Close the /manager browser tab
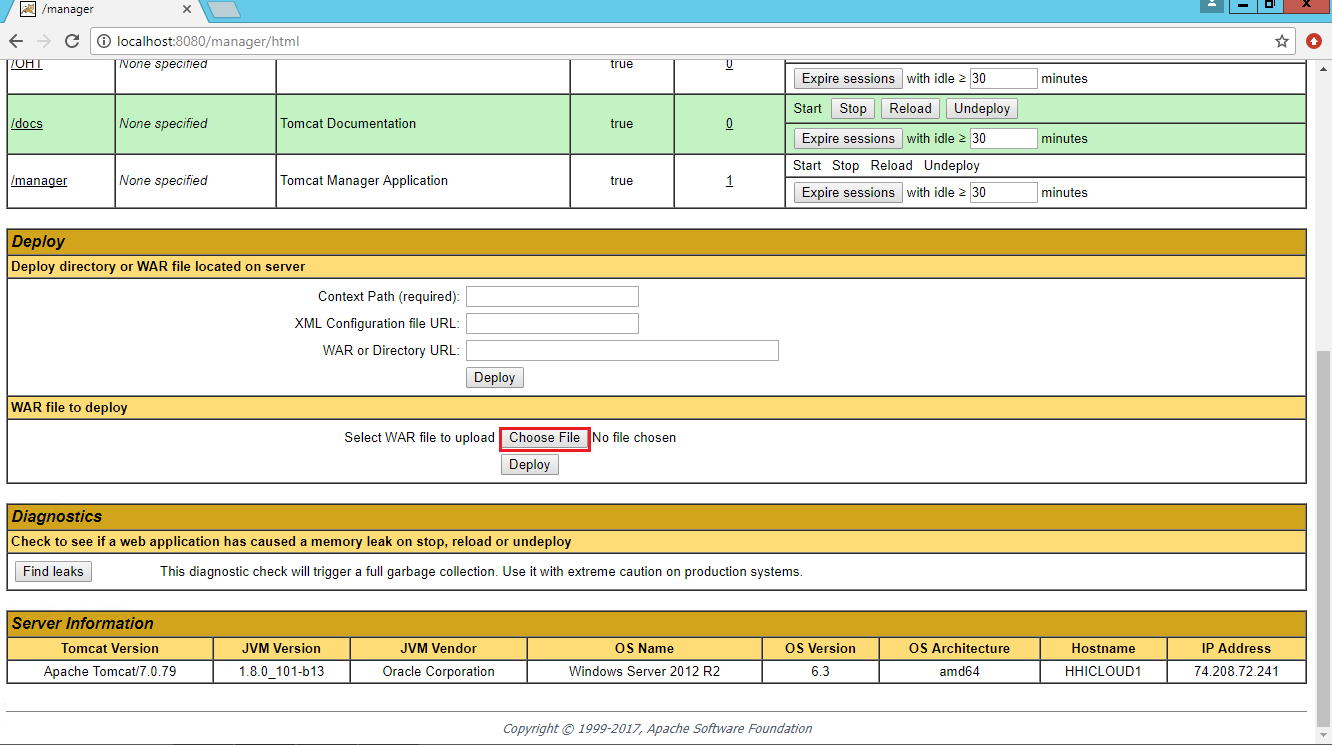This screenshot has height=745, width=1332. [187, 9]
